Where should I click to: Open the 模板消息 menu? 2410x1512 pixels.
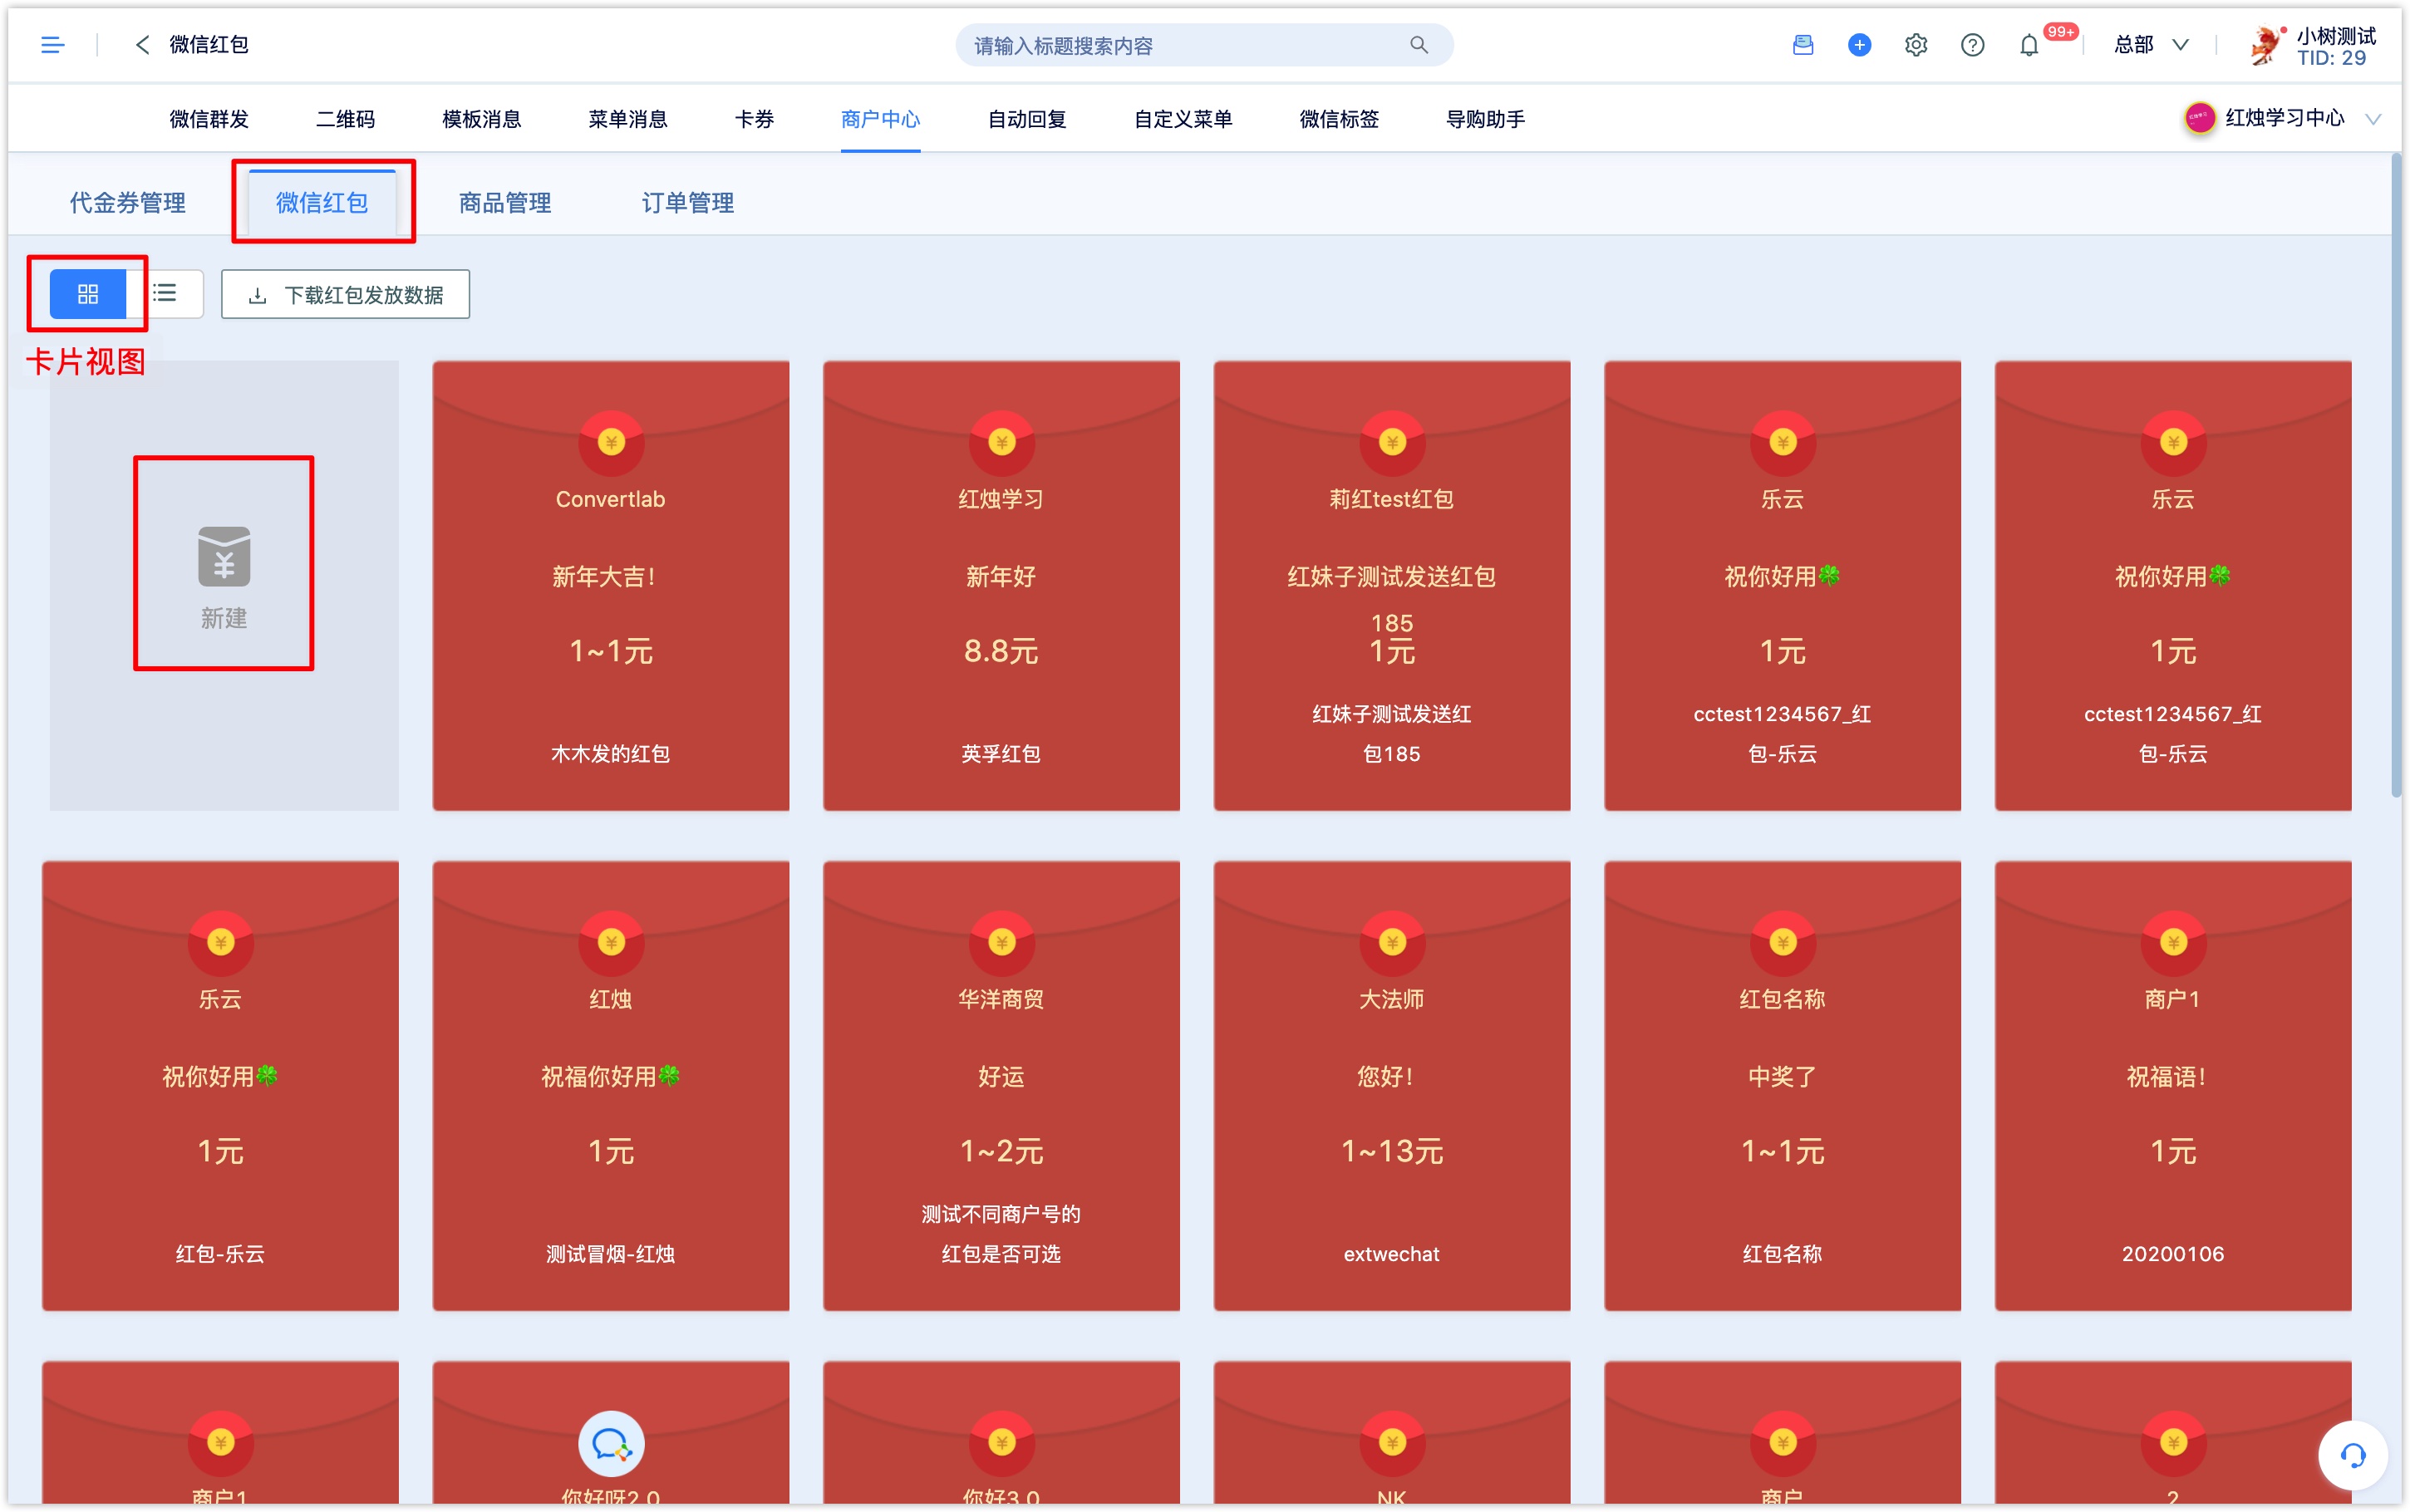481,119
